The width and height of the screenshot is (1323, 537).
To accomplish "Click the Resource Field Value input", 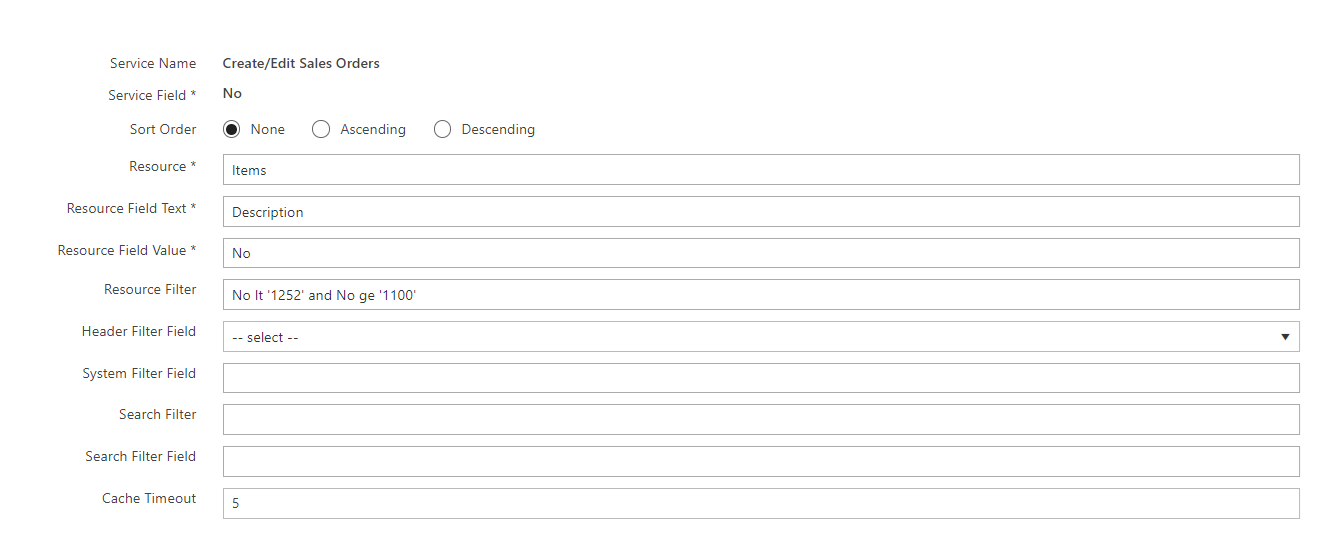I will click(x=761, y=253).
